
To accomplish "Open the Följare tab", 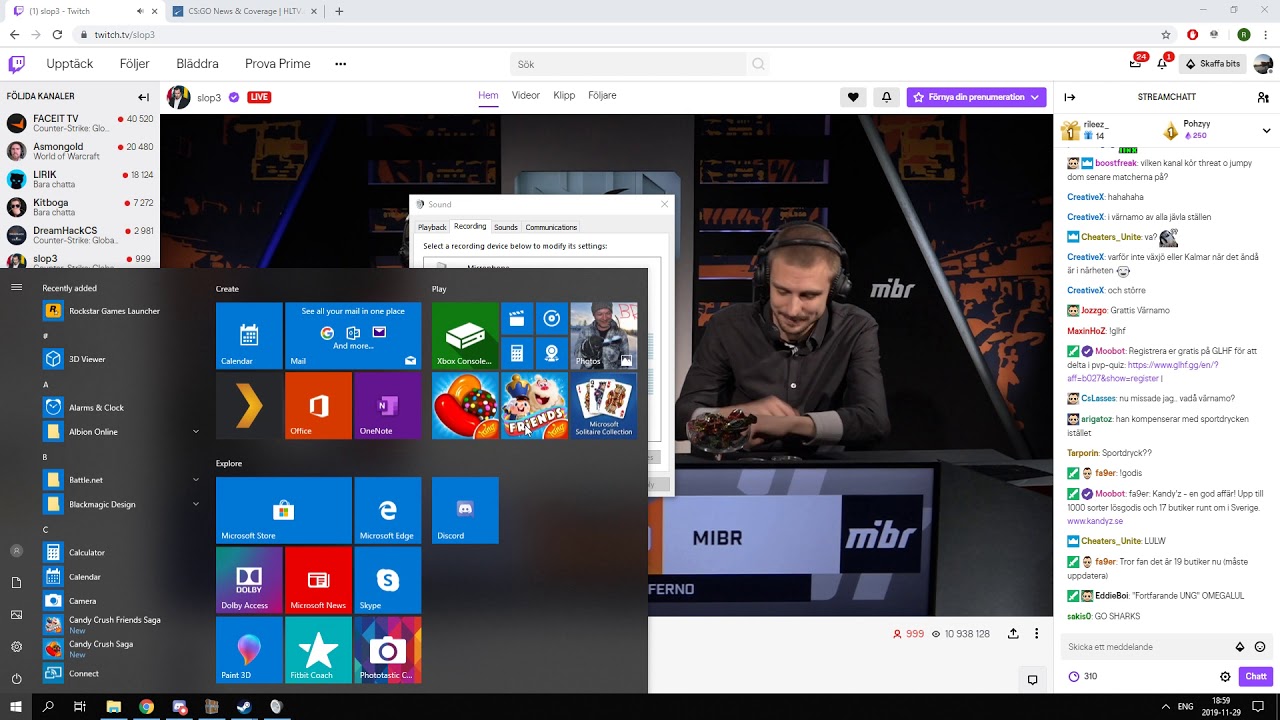I will click(602, 96).
